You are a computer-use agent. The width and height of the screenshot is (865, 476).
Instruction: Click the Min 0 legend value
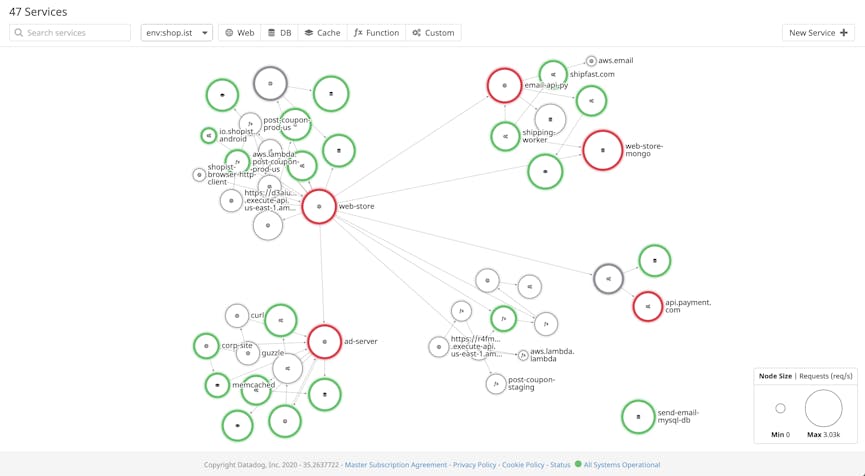(x=780, y=435)
